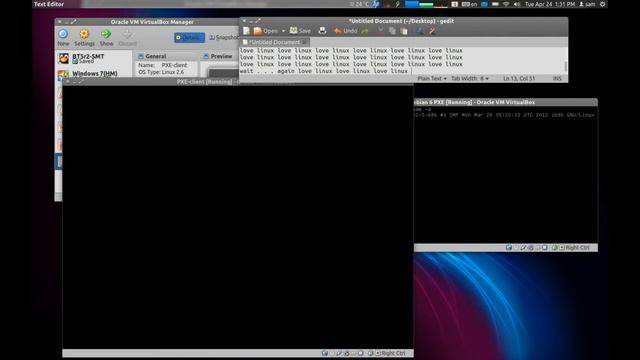Click the Copy icon in gedit toolbar
Screen dimensions: 640x360
tap(392, 31)
